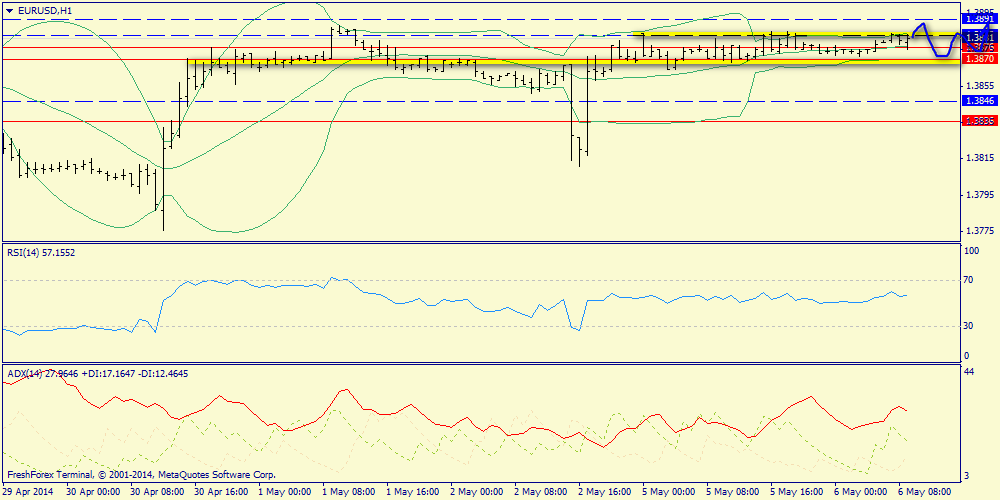Select the 1.3846 blue price label
Screen dimensions: 1000x500
click(x=980, y=101)
